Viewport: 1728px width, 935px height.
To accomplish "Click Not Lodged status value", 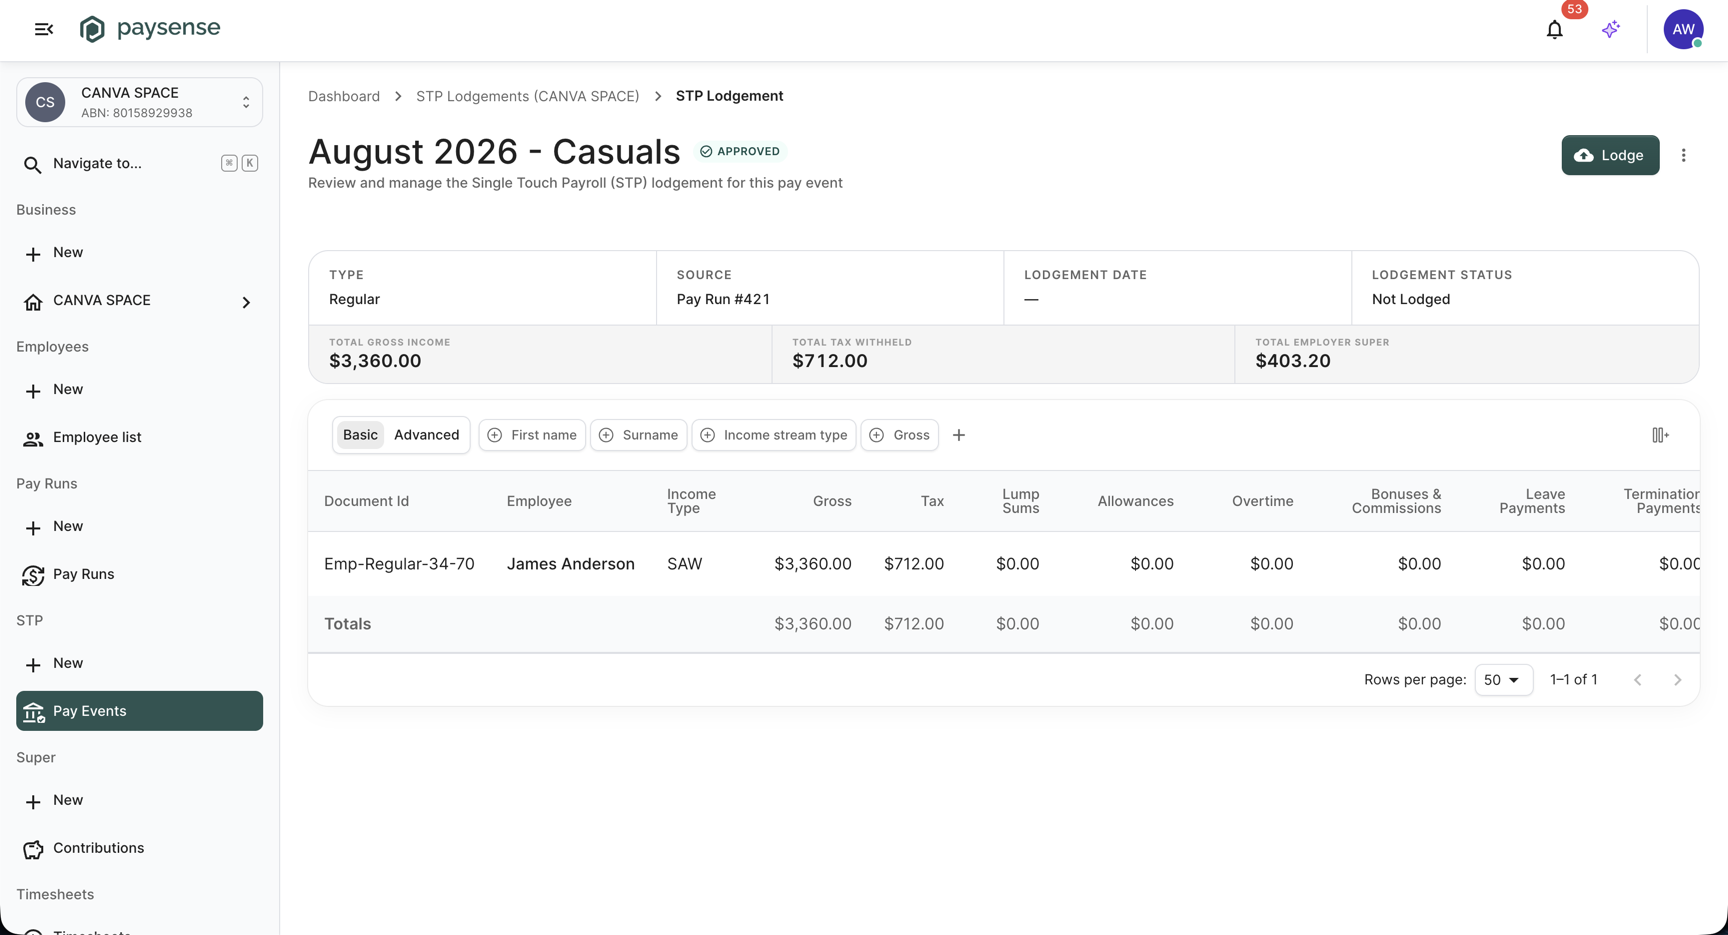I will coord(1410,299).
